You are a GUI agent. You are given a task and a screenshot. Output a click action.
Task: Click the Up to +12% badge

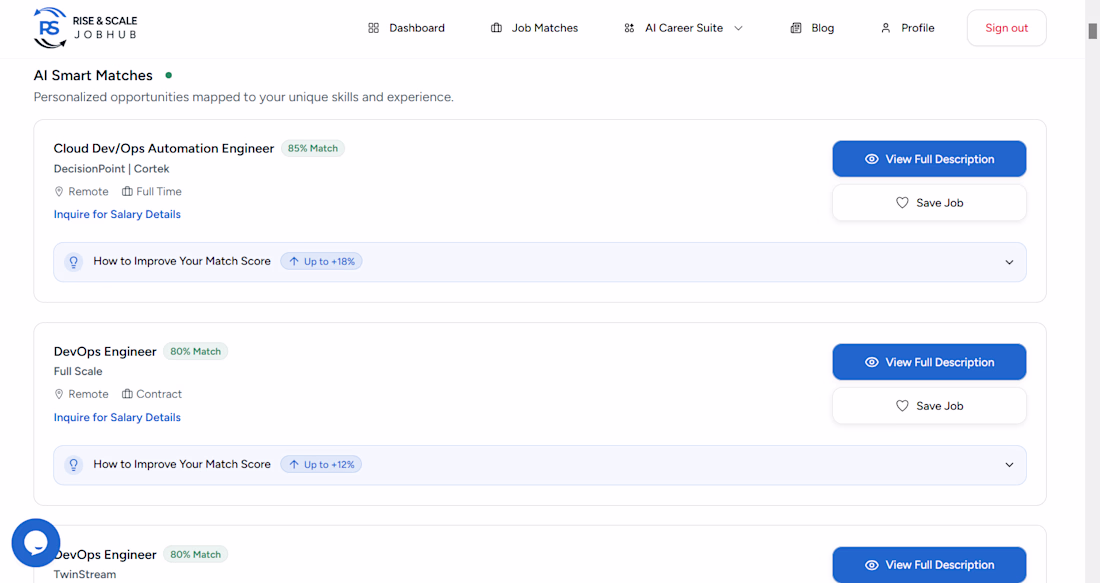pos(321,464)
